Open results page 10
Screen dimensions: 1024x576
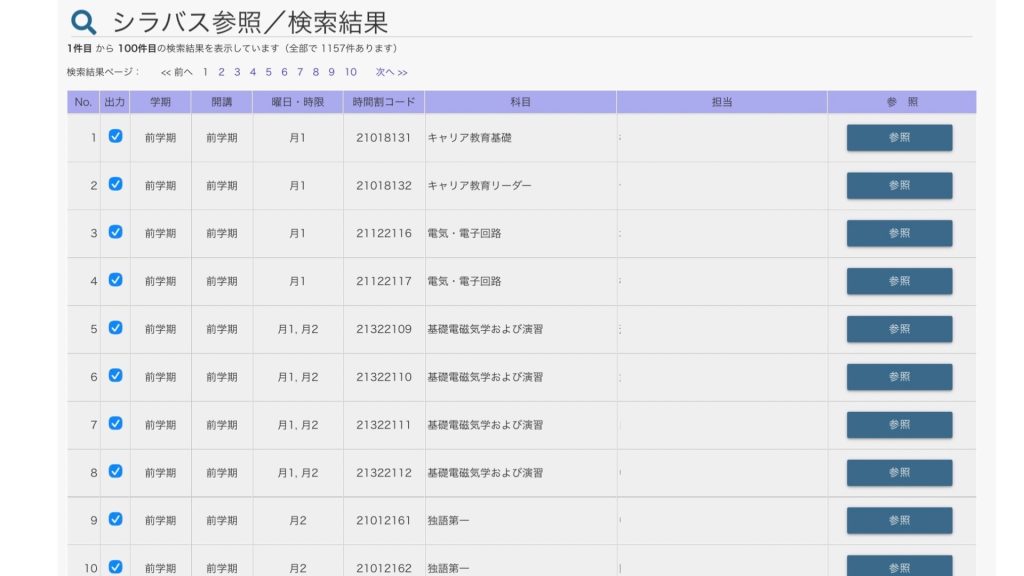tap(350, 72)
